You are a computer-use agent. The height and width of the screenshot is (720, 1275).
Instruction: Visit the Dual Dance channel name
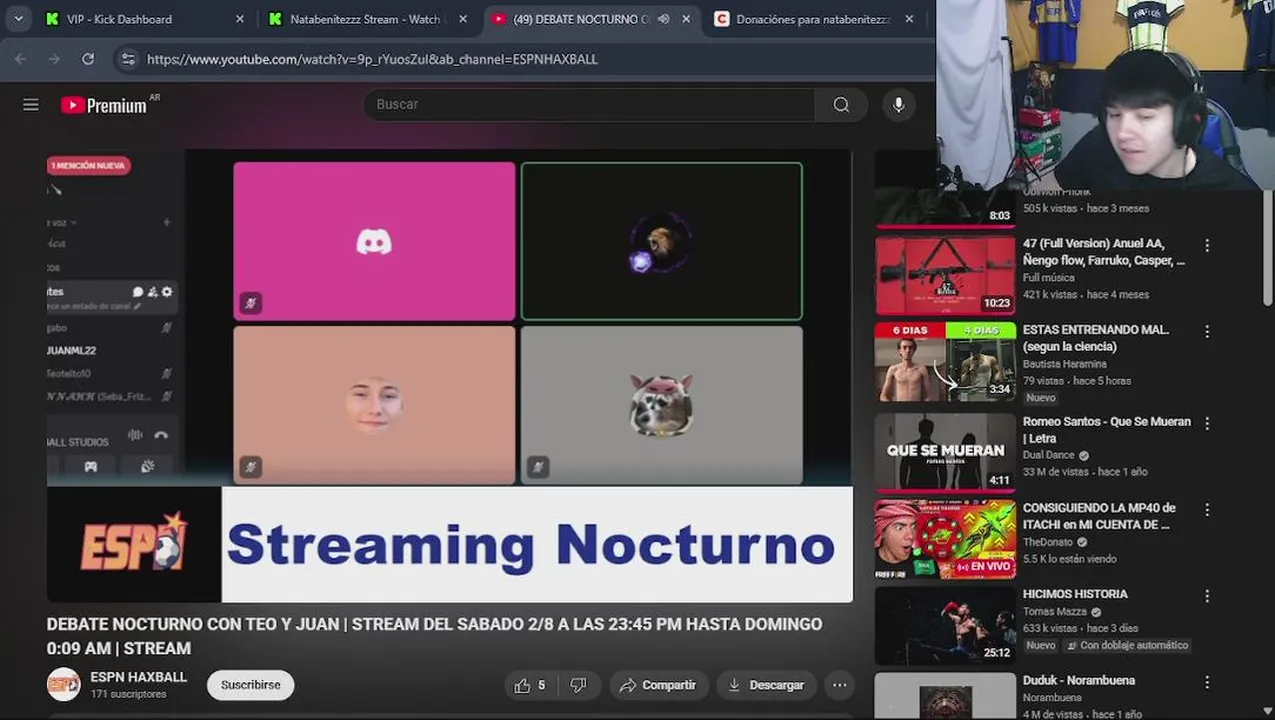(x=1049, y=455)
